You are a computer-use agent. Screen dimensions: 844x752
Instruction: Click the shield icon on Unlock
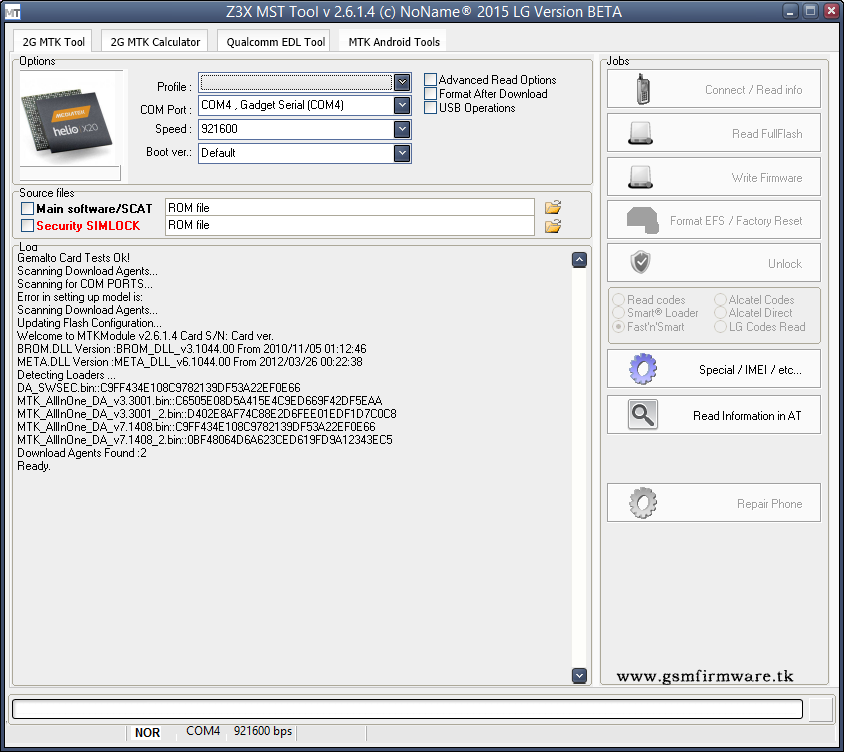click(x=640, y=263)
